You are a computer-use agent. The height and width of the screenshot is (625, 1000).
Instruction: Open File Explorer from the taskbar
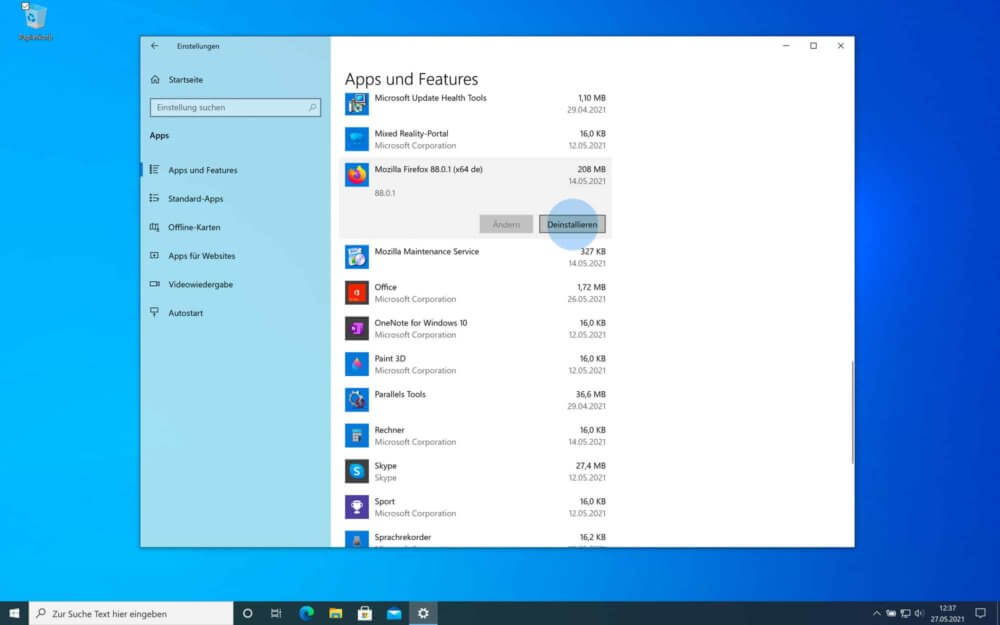(335, 614)
